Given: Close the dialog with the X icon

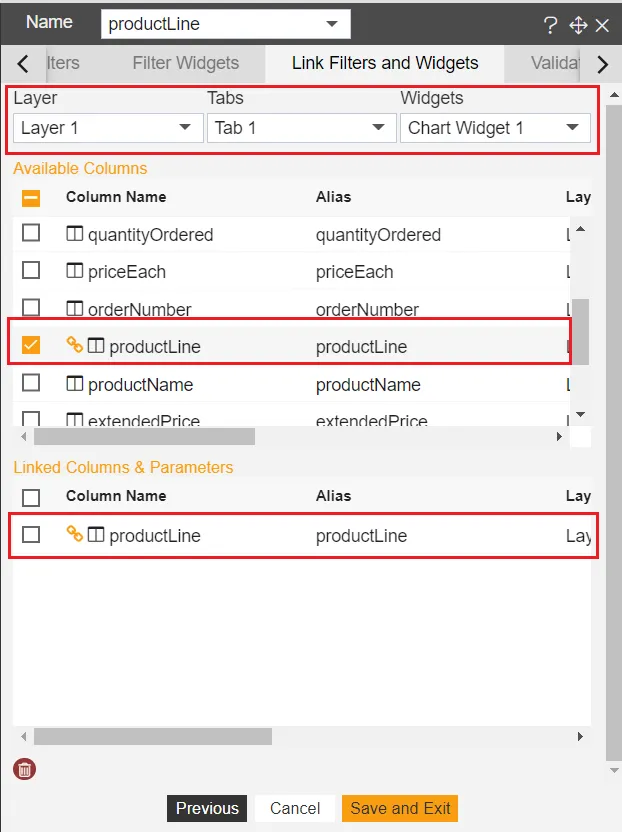Looking at the screenshot, I should [602, 25].
